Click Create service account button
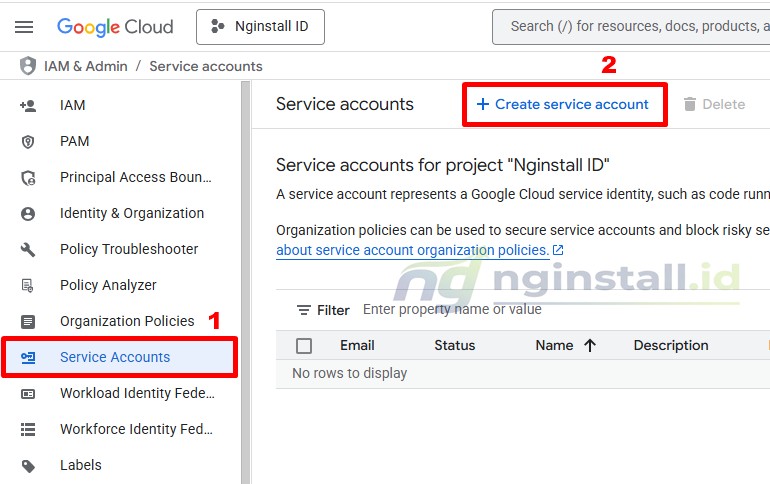The width and height of the screenshot is (770, 484). pos(563,104)
